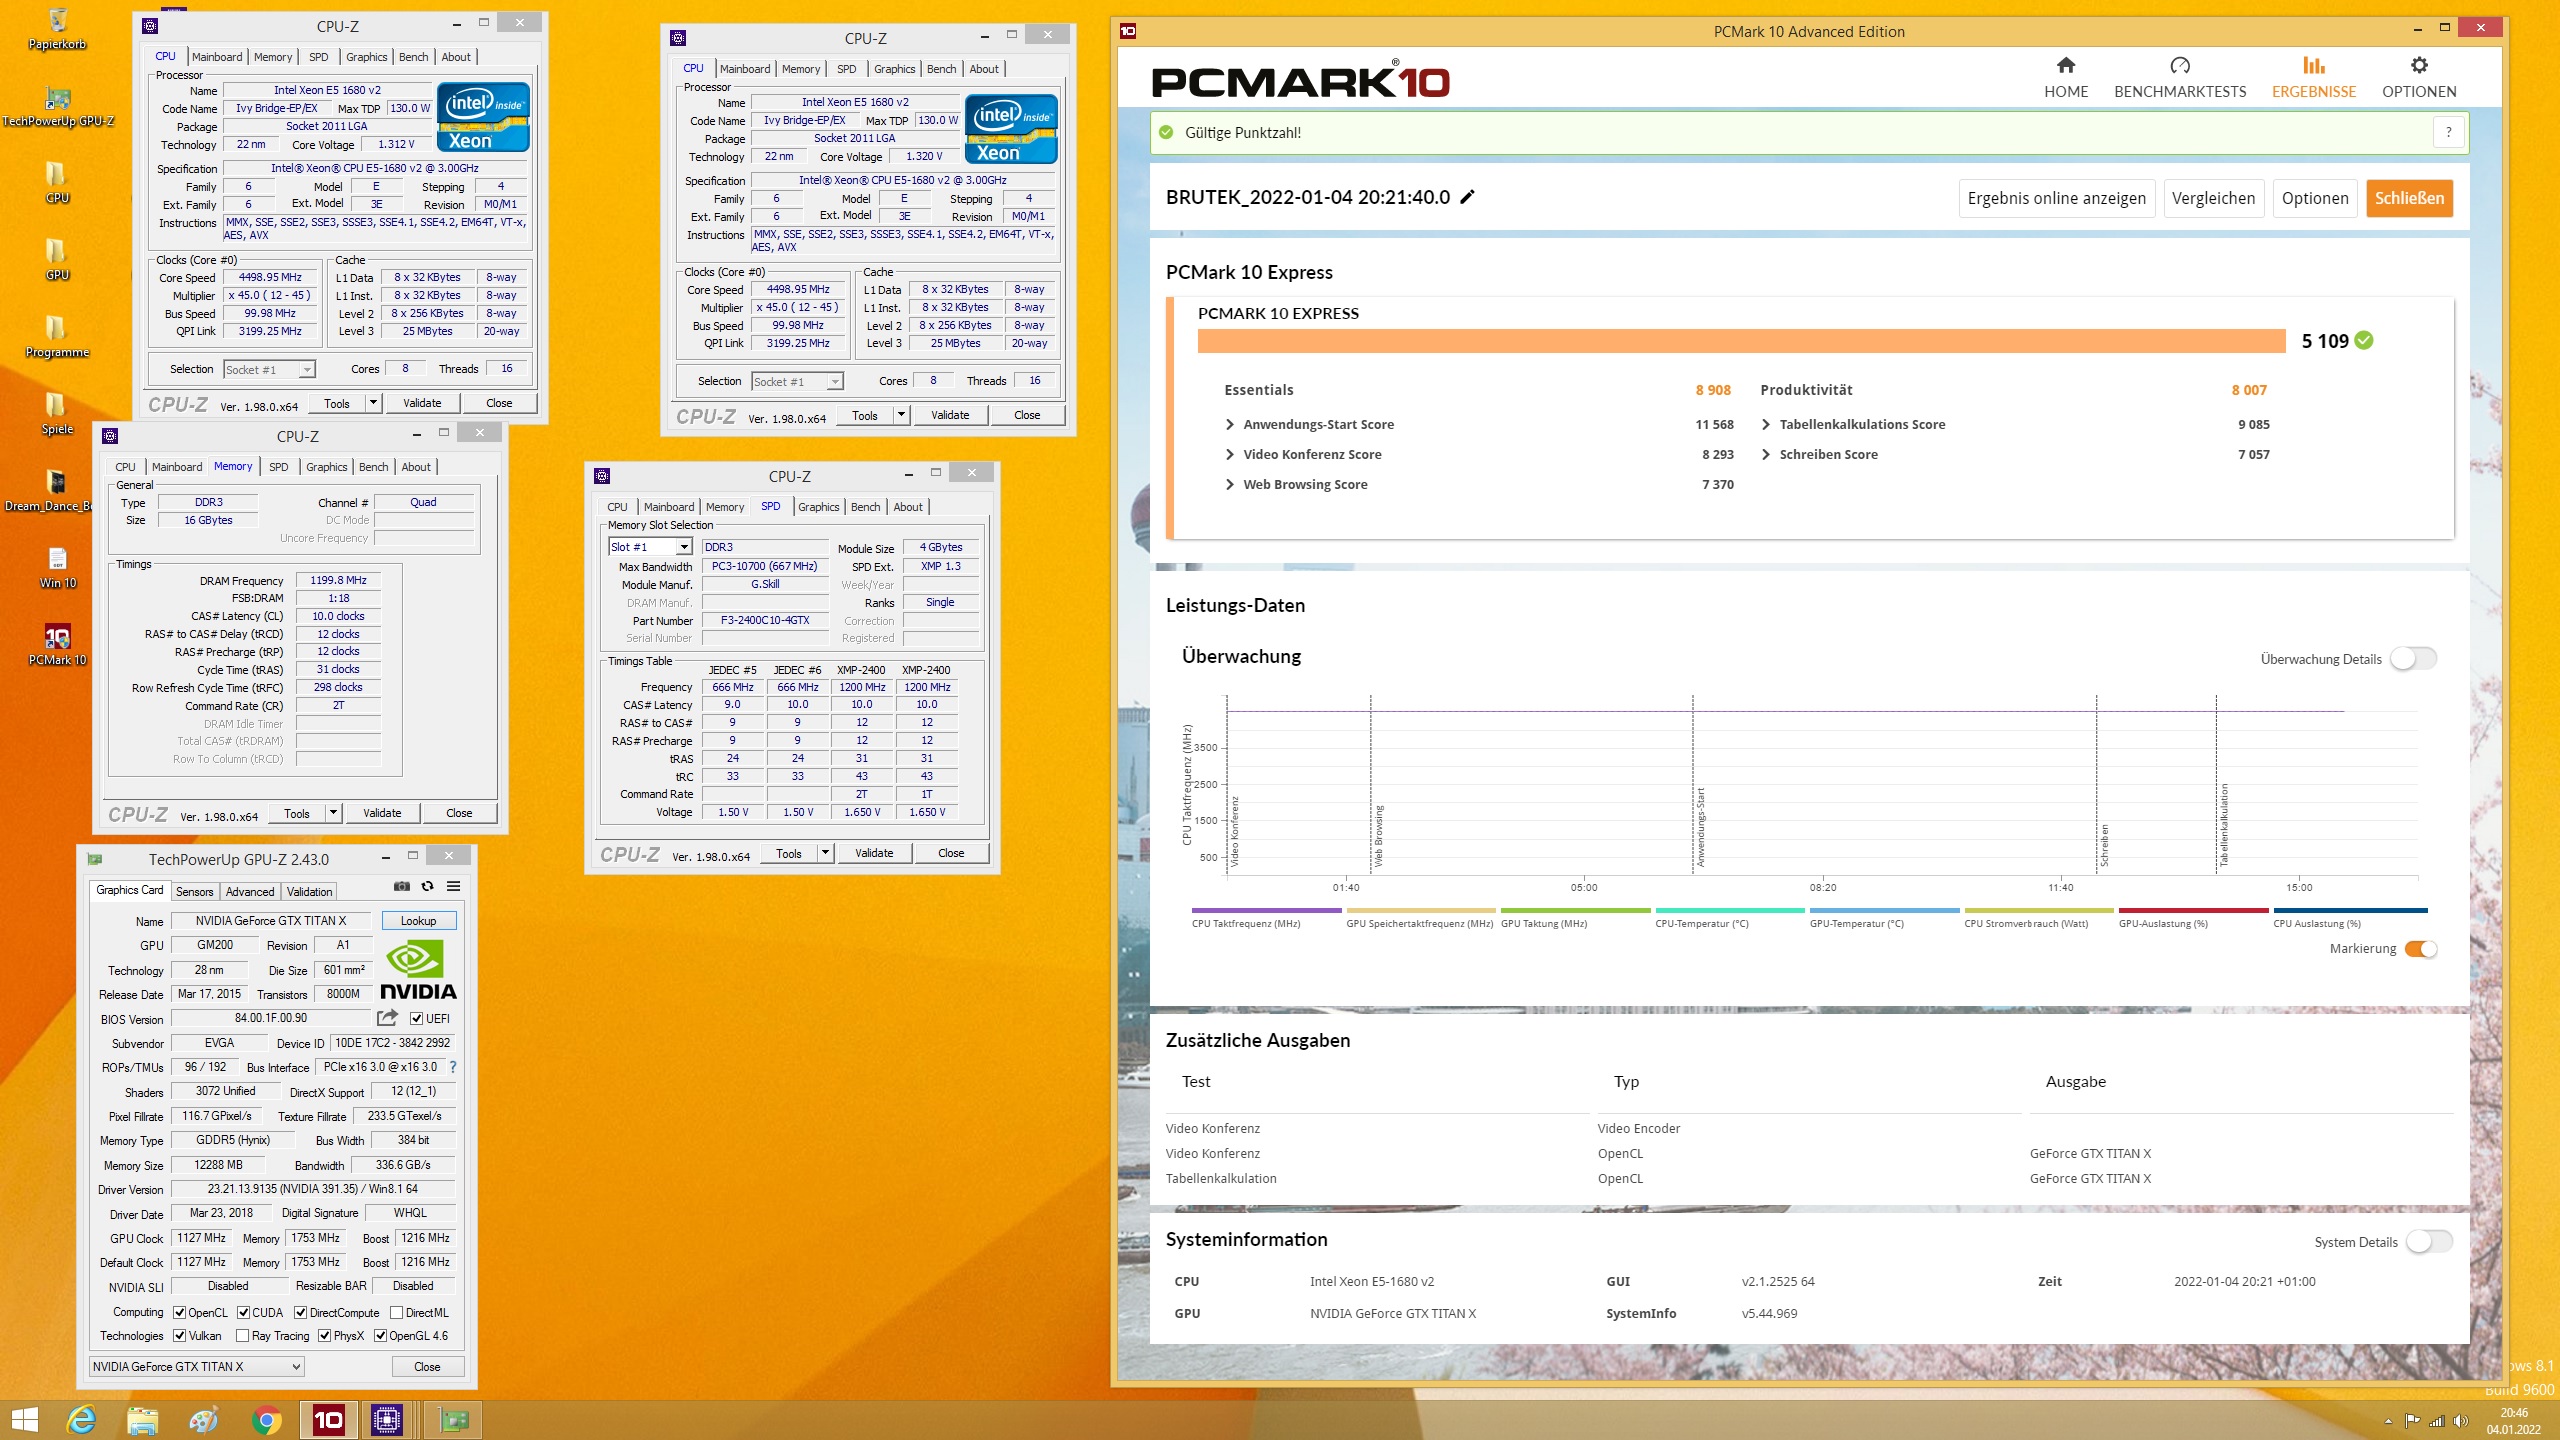Screen dimensions: 2560x1440
Task: Click the GPU-Z refresh icon
Action: click(x=428, y=886)
